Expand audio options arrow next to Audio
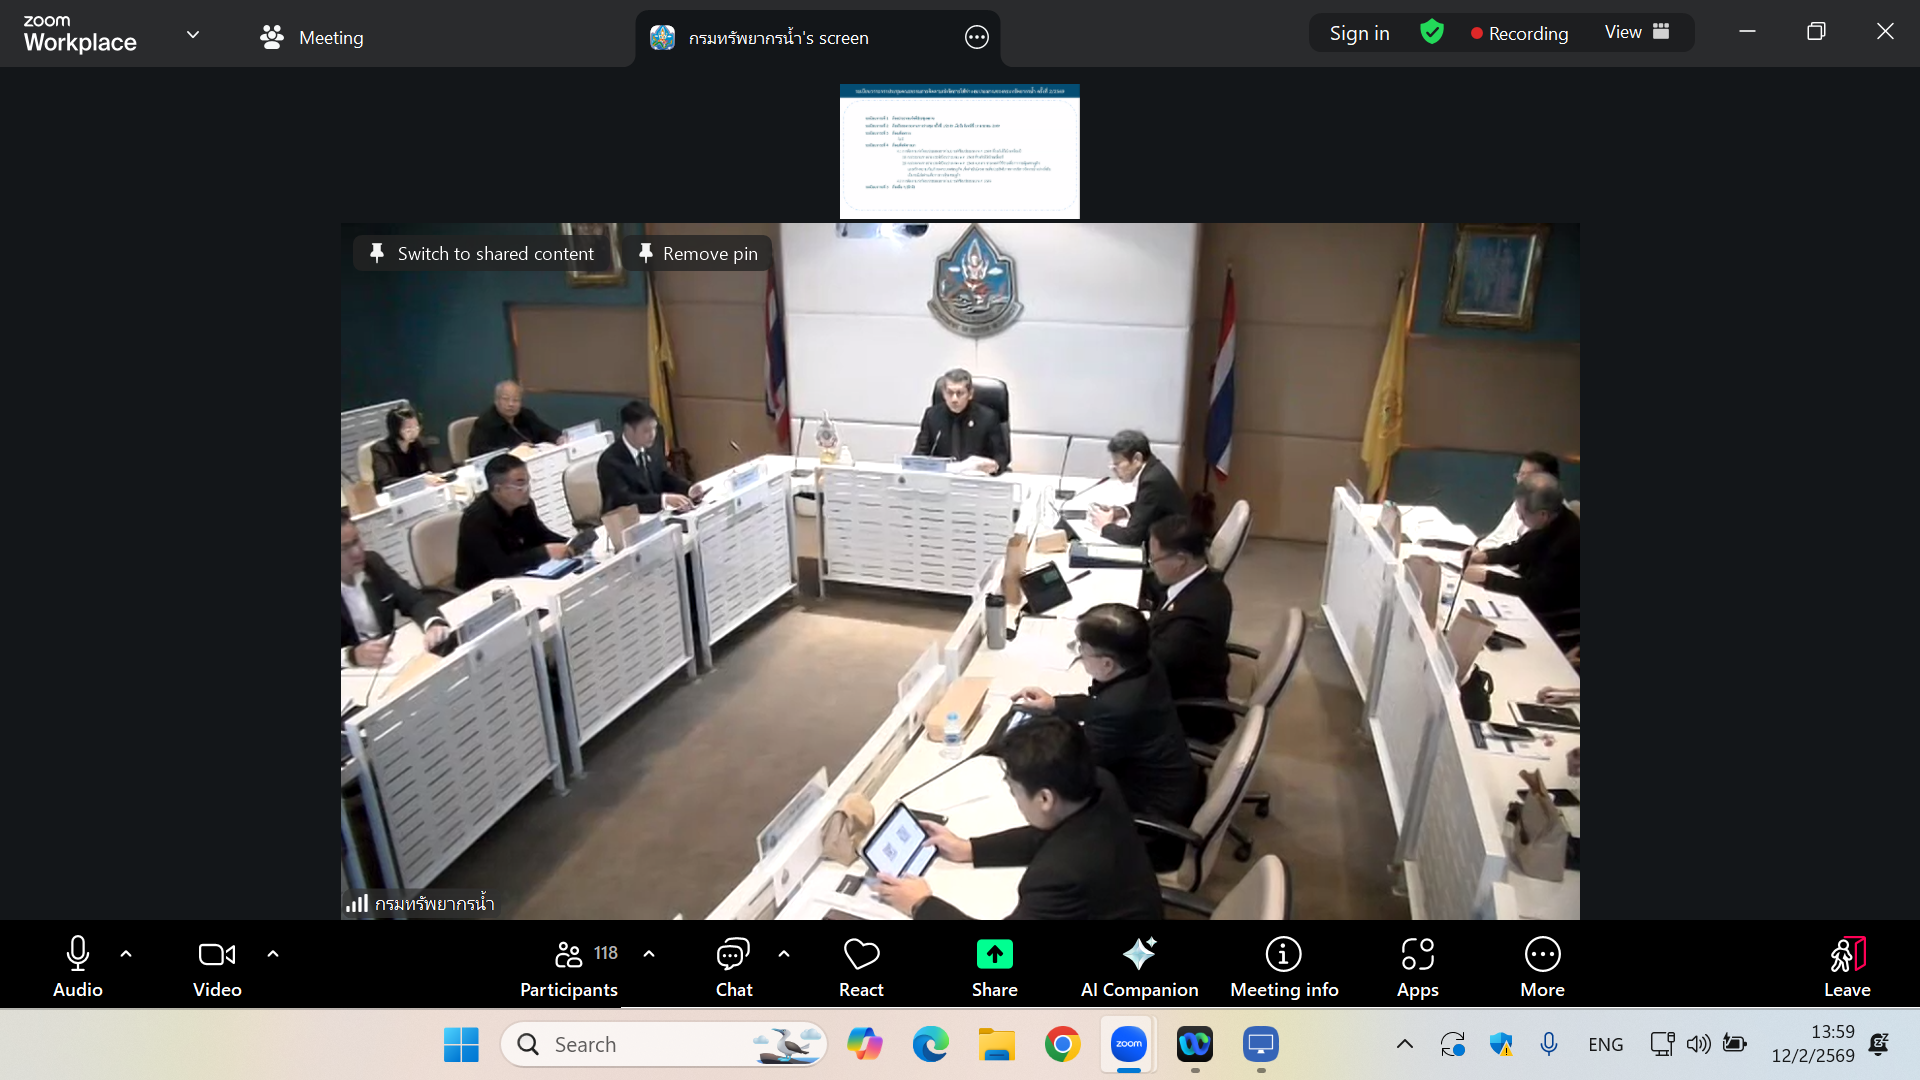This screenshot has width=1920, height=1080. click(x=126, y=954)
